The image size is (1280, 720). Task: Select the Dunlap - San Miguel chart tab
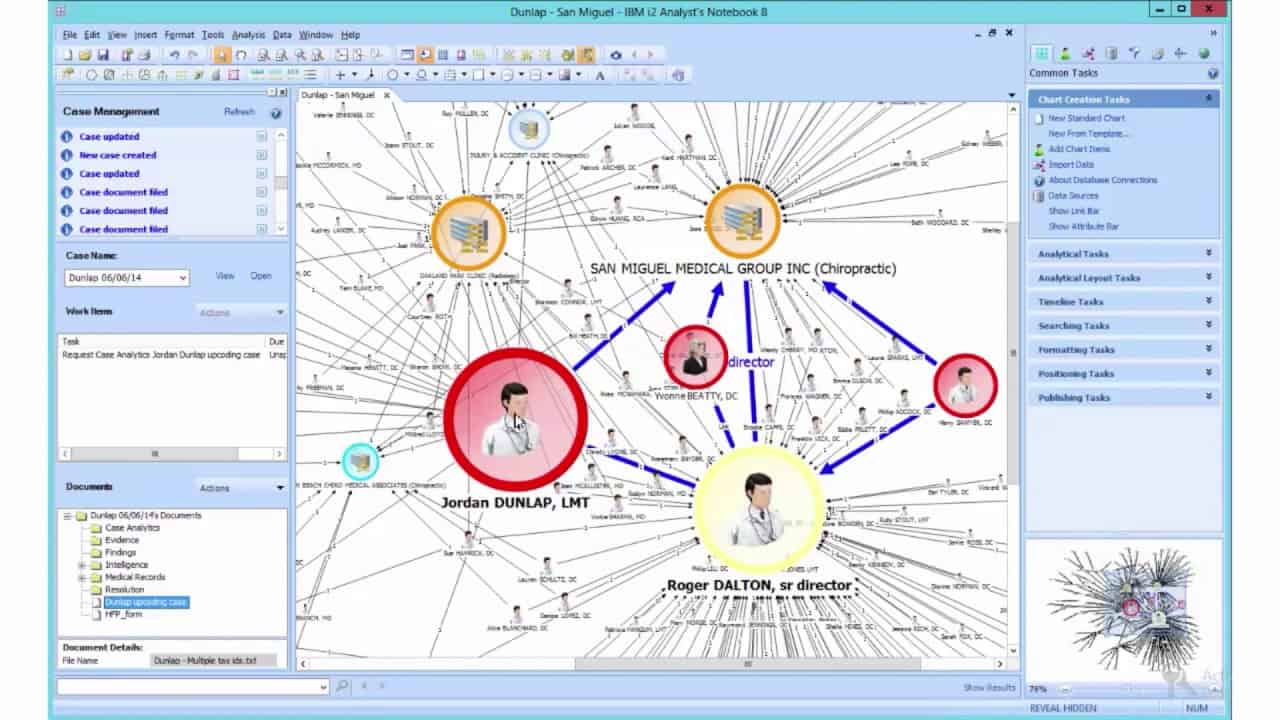tap(340, 95)
